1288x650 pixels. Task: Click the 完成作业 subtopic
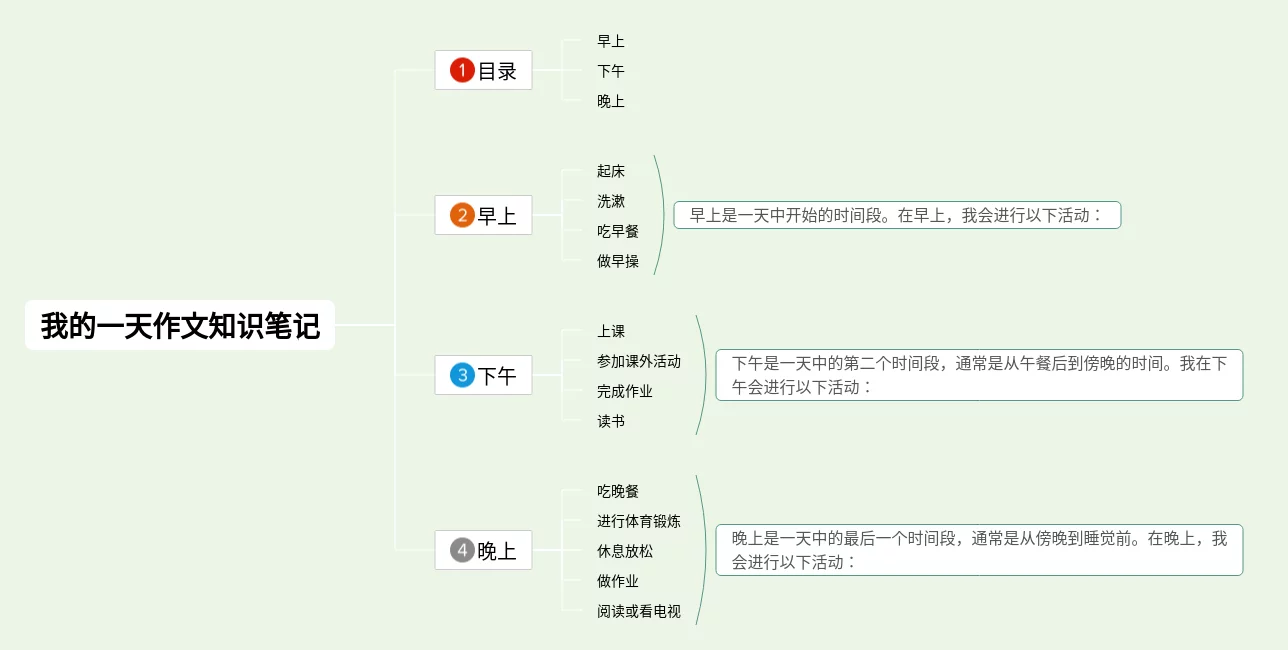(625, 391)
